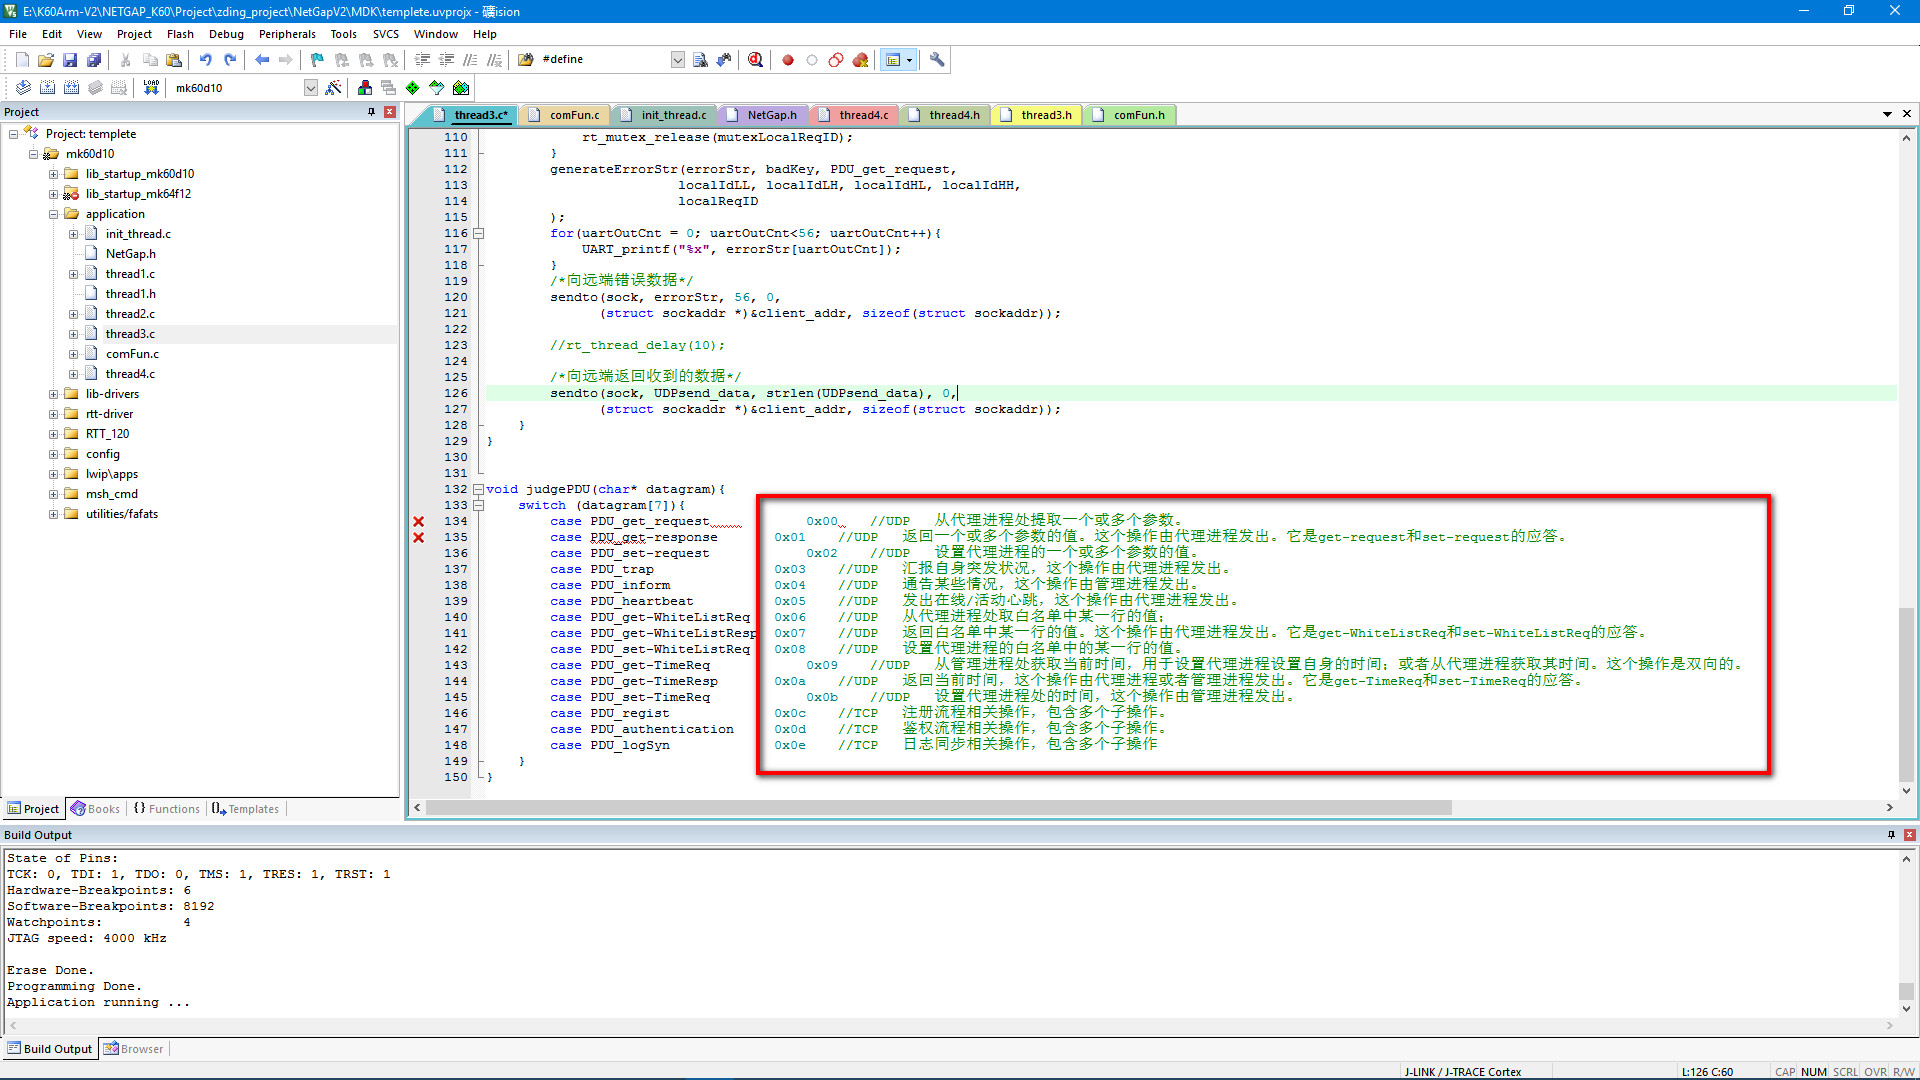
Task: Open the SVCS menu
Action: (x=386, y=34)
